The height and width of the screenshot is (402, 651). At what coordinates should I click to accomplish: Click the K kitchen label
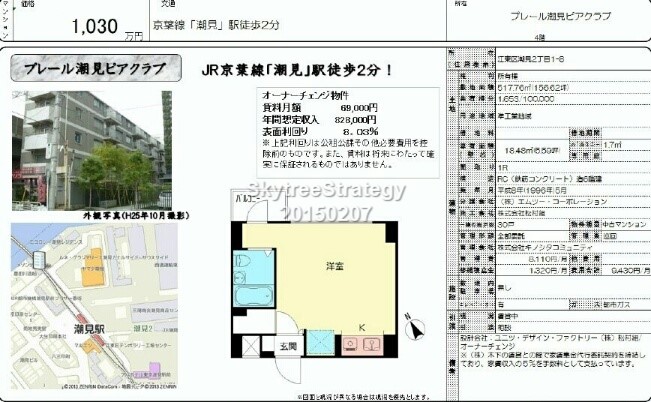[x=362, y=328]
